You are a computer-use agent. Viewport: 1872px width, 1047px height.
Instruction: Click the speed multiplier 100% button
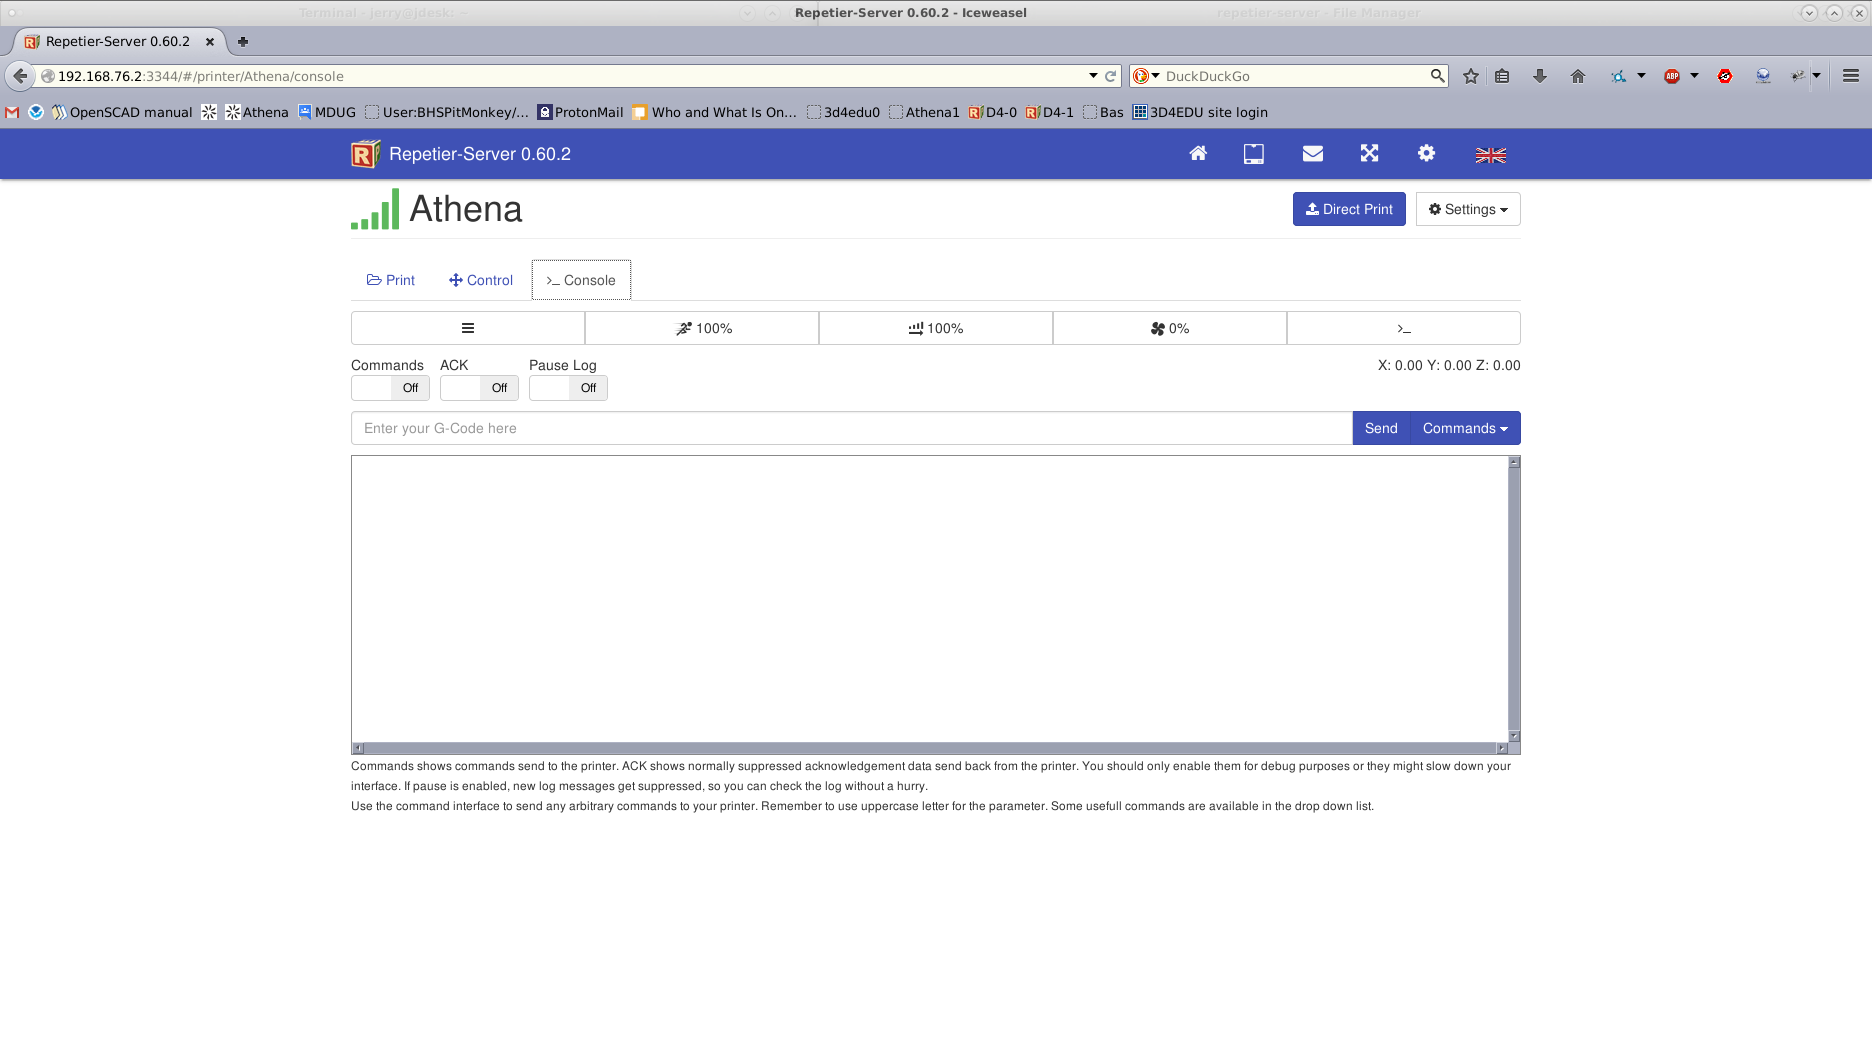pos(703,328)
